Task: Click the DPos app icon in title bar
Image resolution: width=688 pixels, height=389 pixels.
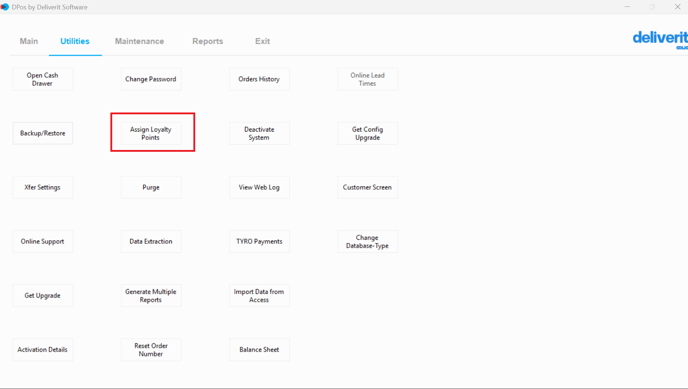Action: click(x=4, y=7)
